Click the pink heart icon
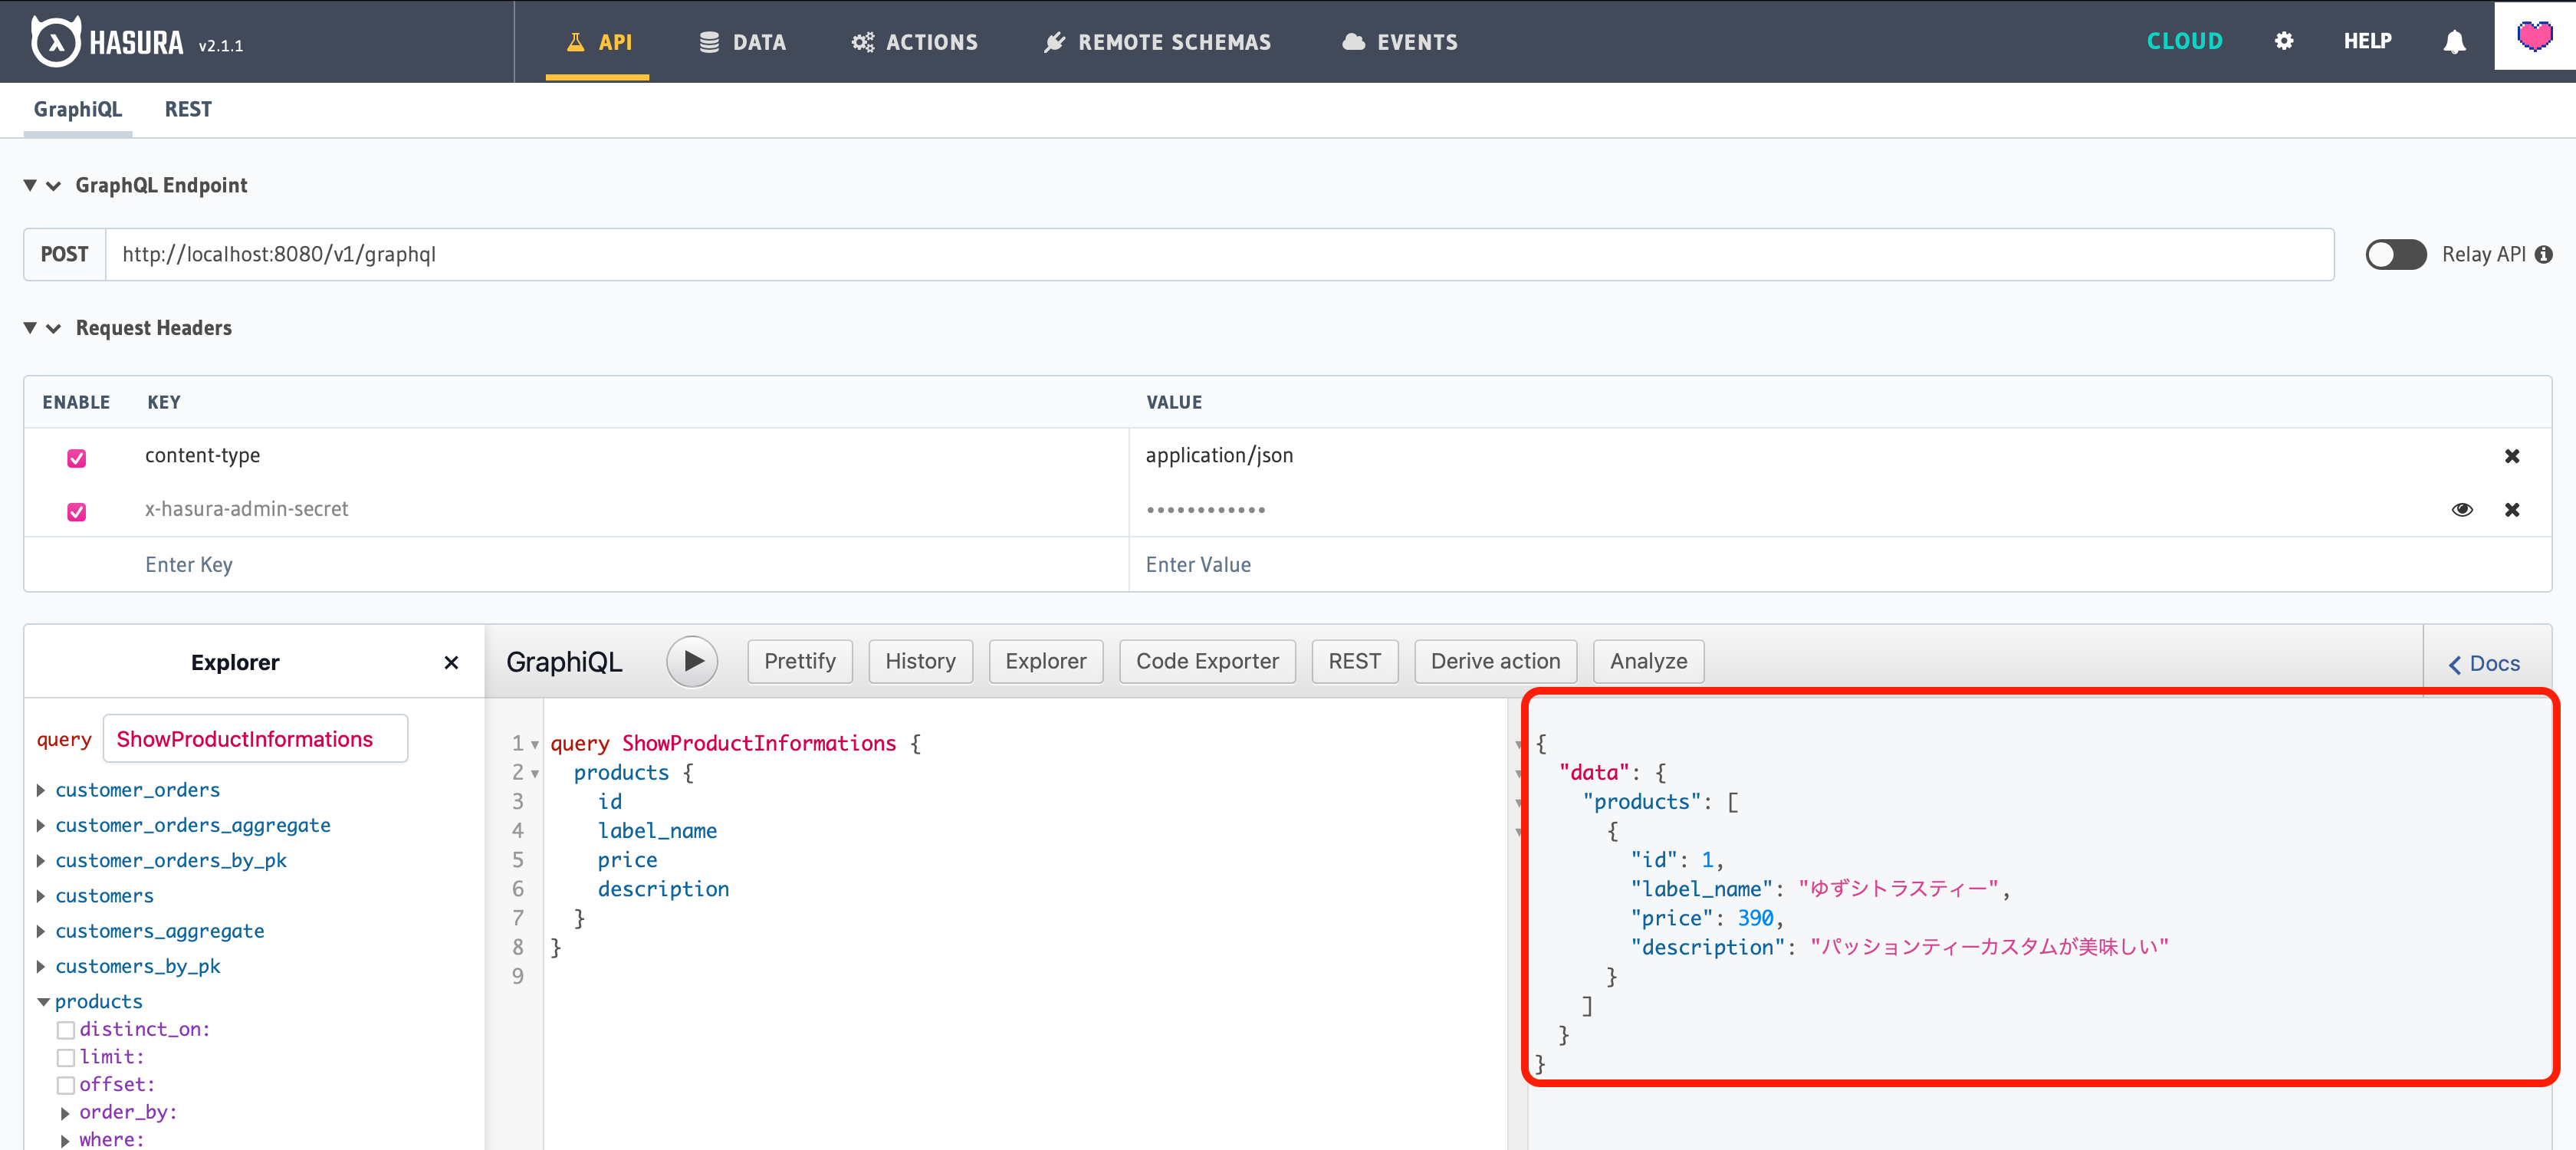2576x1150 pixels. click(x=2534, y=36)
